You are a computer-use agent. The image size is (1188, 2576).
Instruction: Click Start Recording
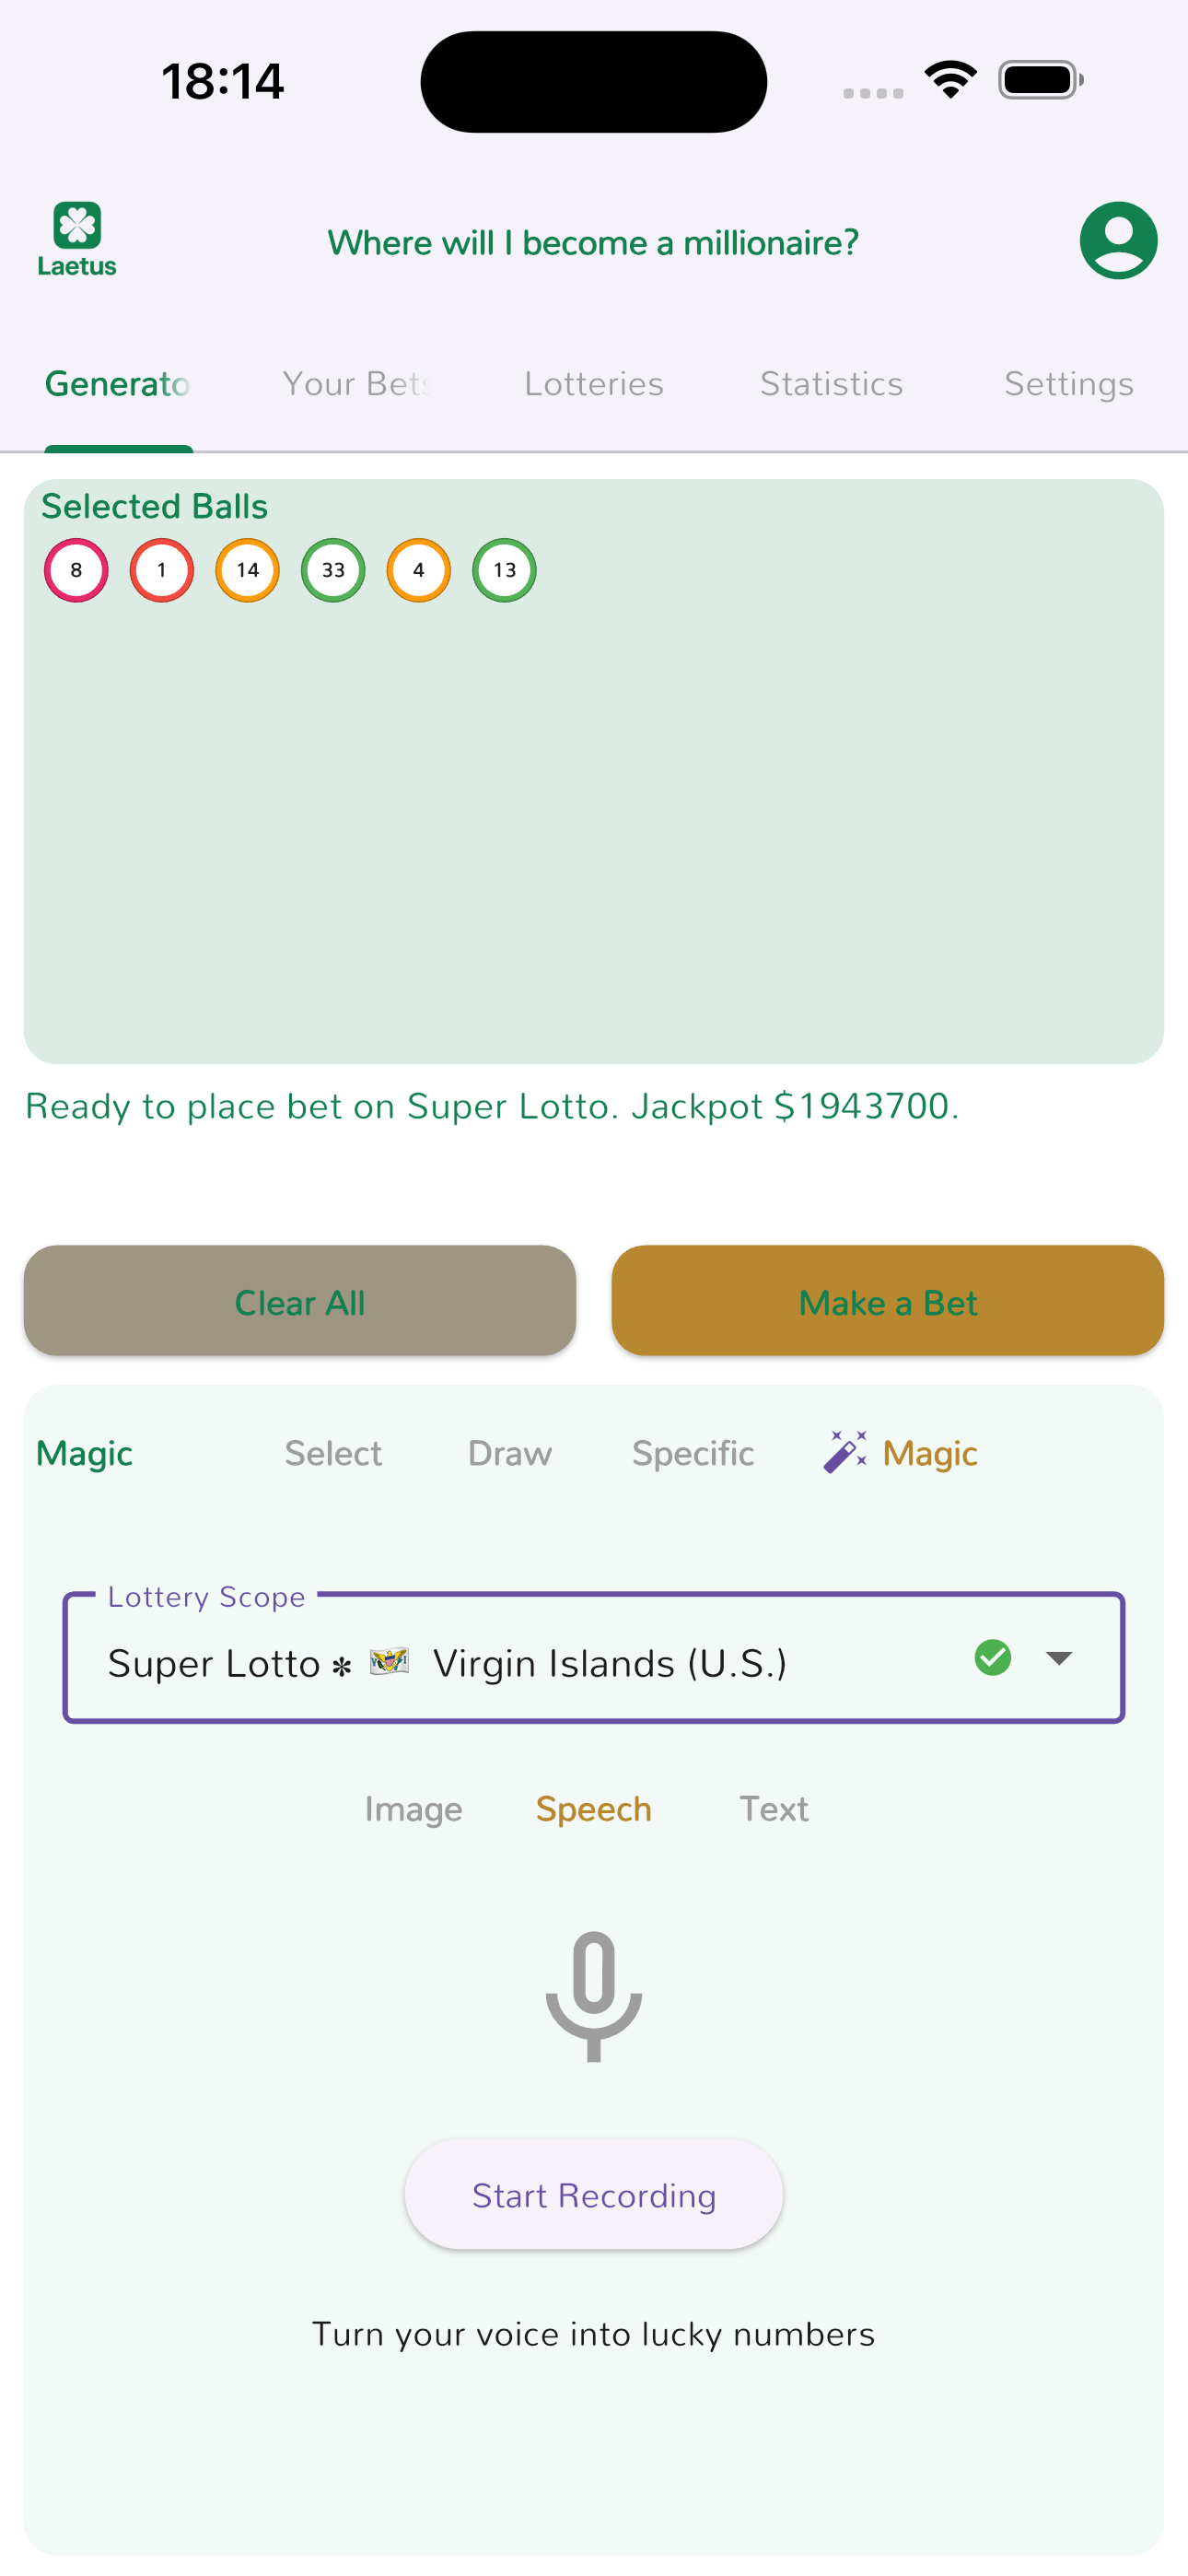(x=593, y=2195)
